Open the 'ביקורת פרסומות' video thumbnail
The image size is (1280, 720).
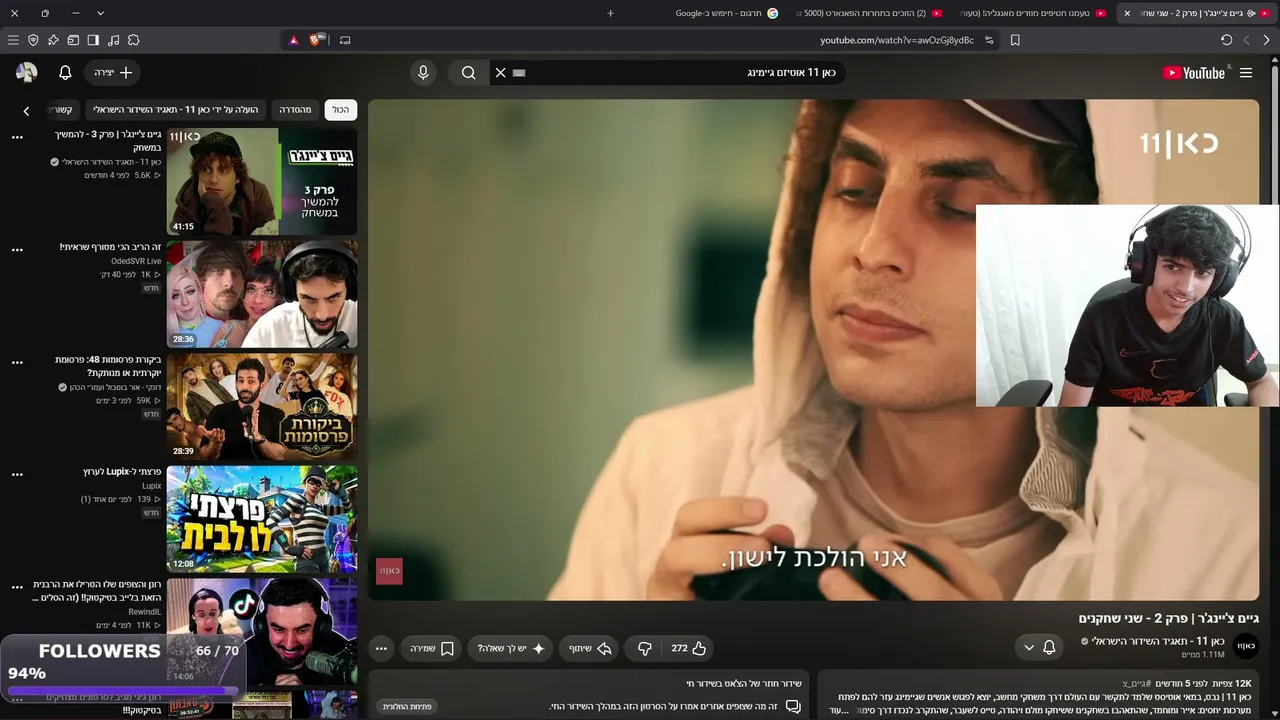pyautogui.click(x=262, y=407)
